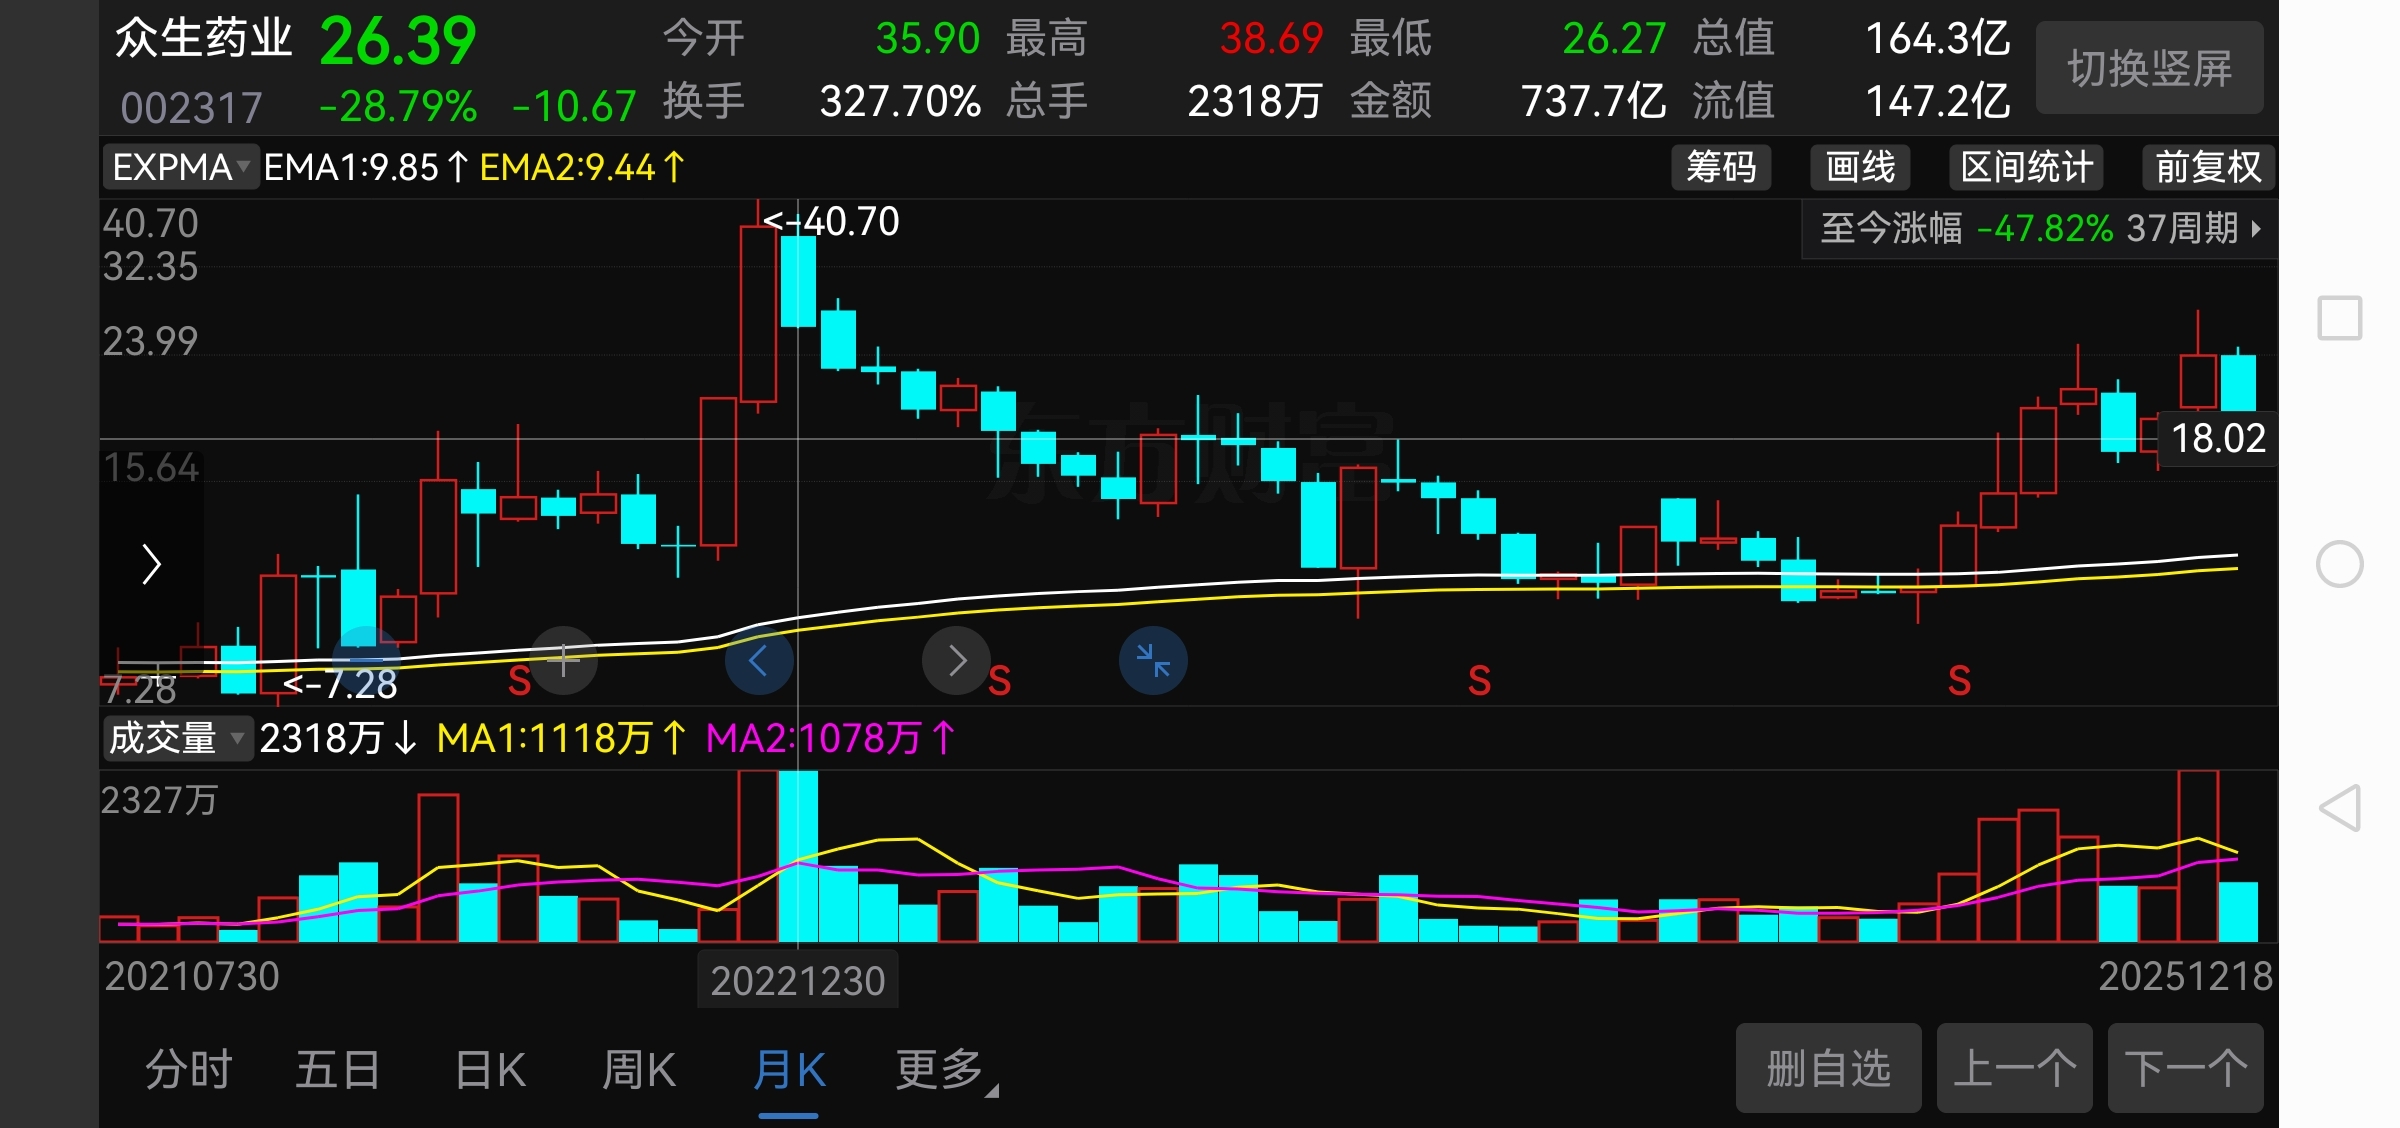Screen dimensions: 2400x1128
Task: Tap the Android circle home icon
Action: [2339, 564]
